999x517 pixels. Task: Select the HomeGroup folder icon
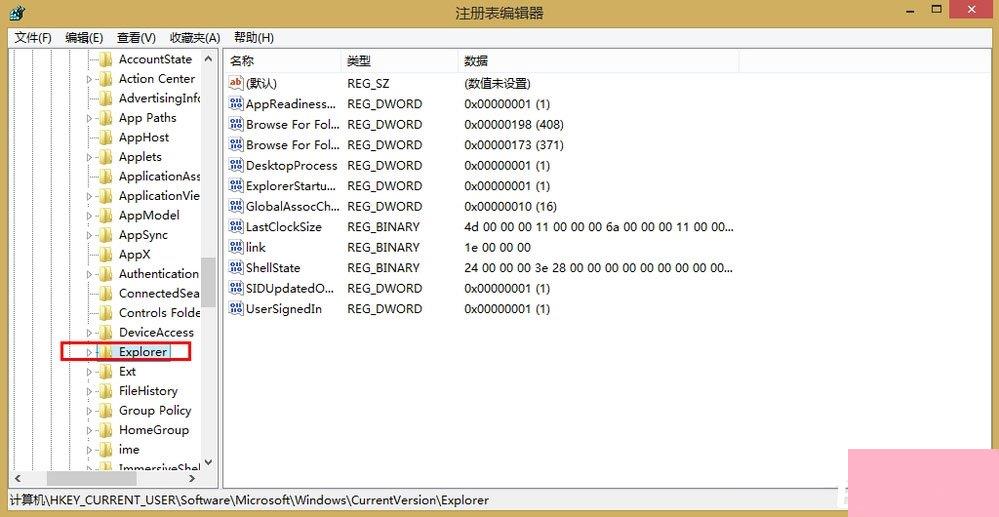(x=106, y=430)
